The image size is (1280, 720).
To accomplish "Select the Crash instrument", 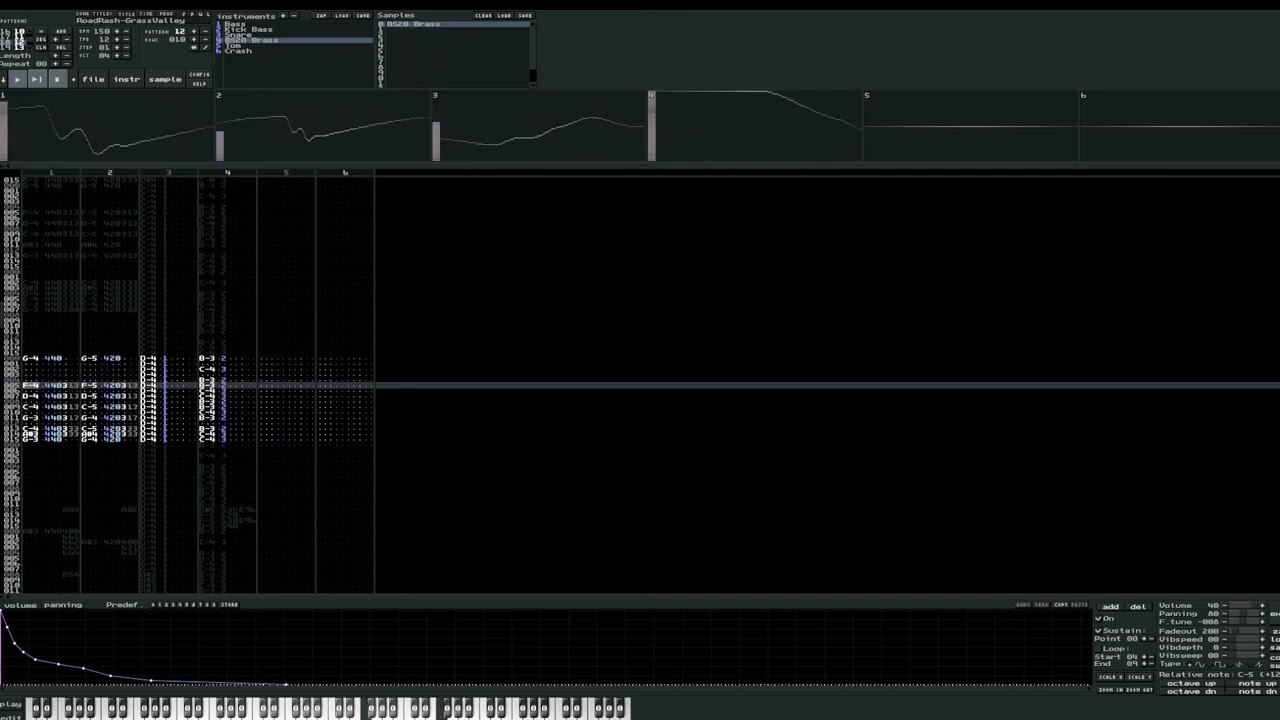I will pyautogui.click(x=238, y=51).
